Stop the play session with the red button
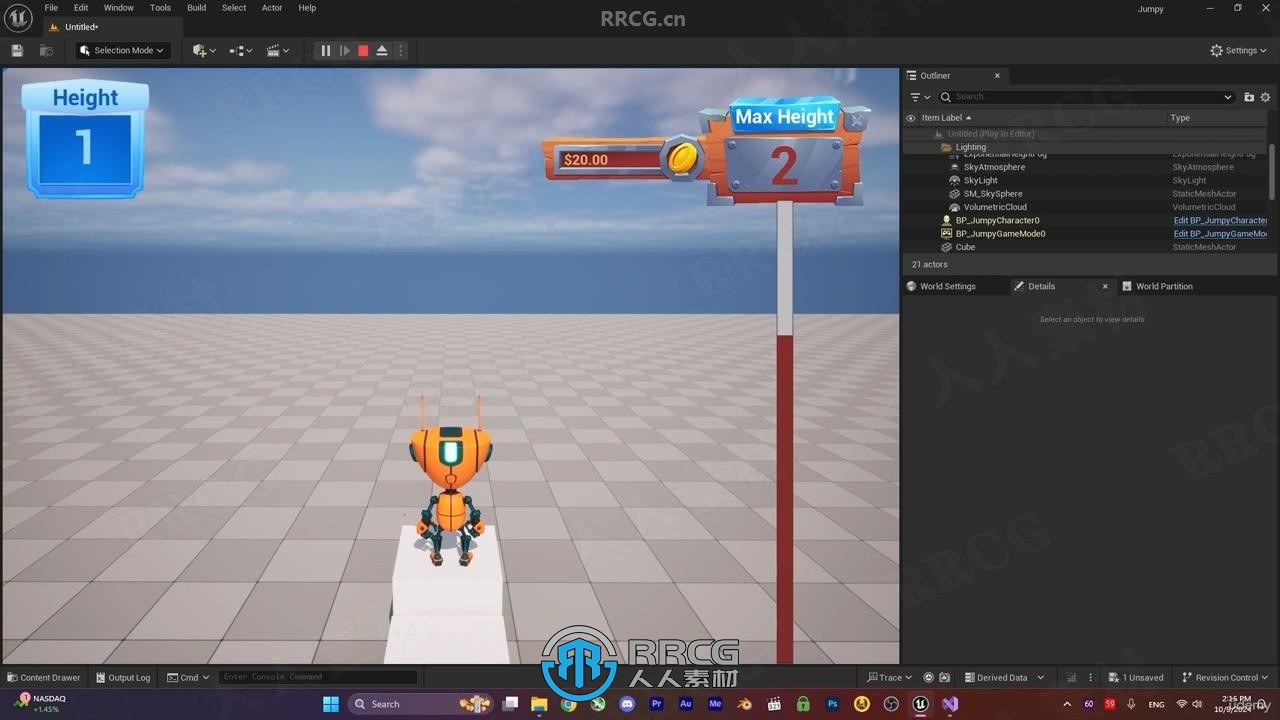Image resolution: width=1280 pixels, height=720 pixels. pos(363,50)
